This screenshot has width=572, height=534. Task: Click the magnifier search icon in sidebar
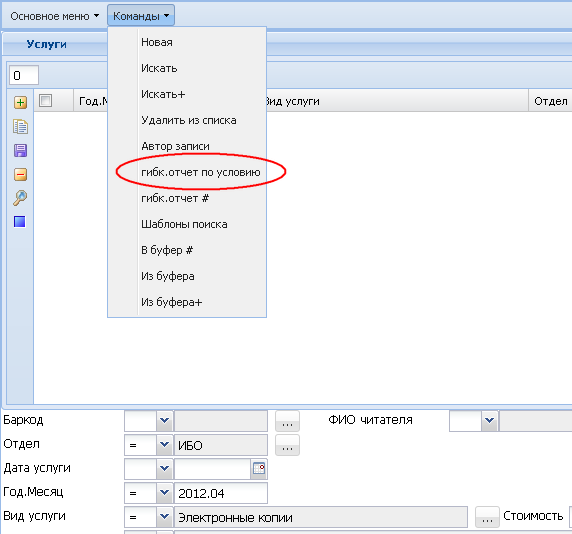tap(20, 198)
